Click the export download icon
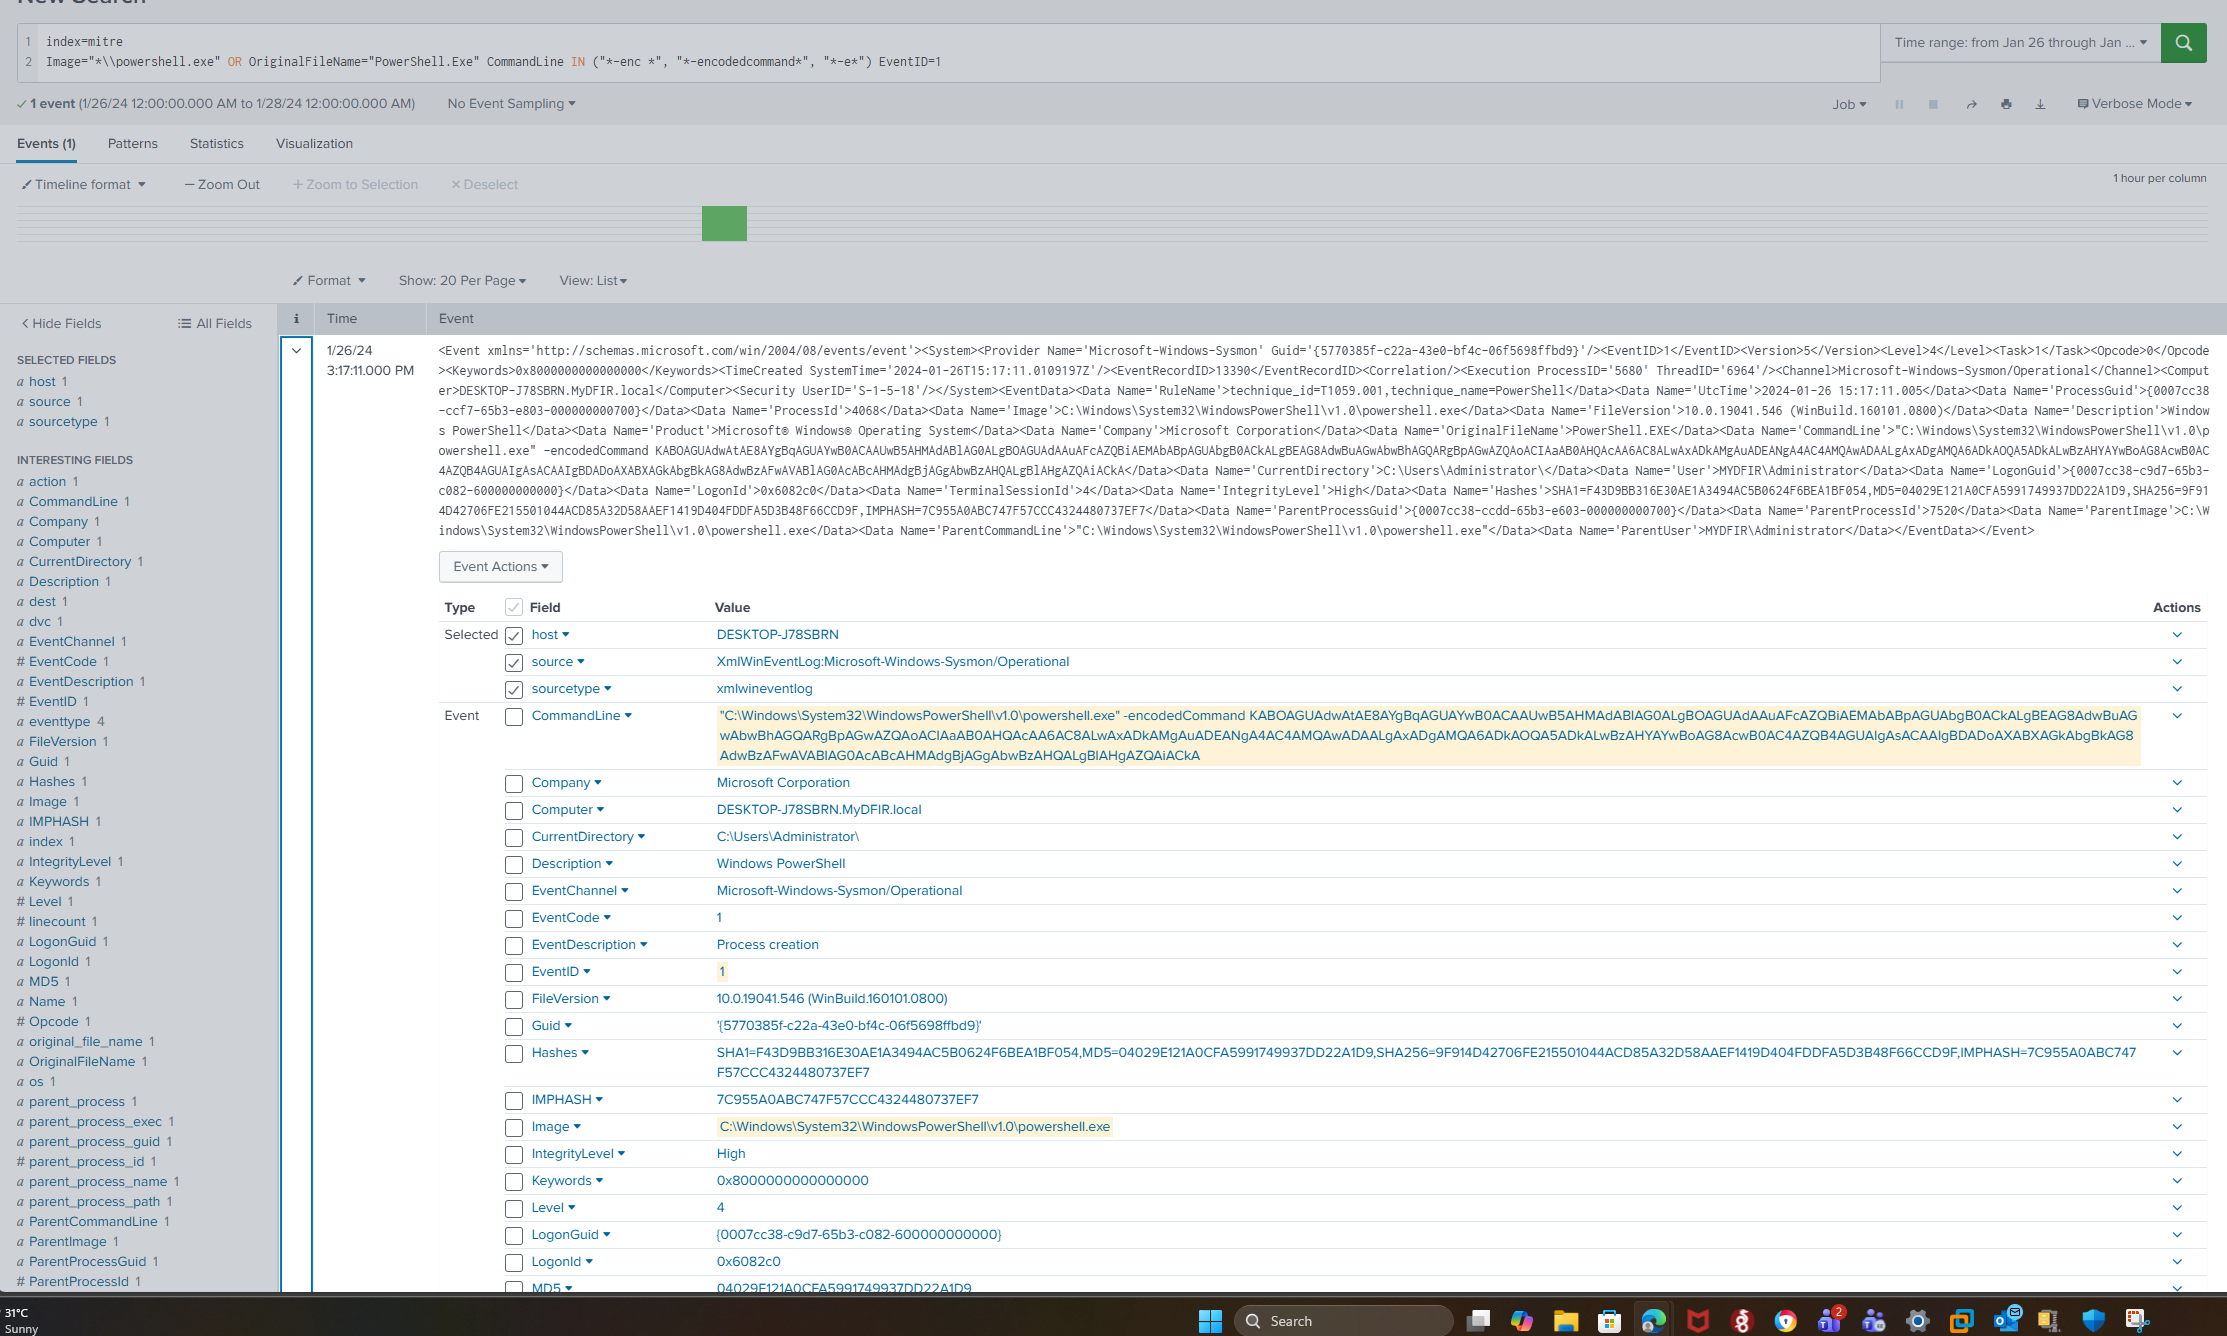 (2040, 104)
